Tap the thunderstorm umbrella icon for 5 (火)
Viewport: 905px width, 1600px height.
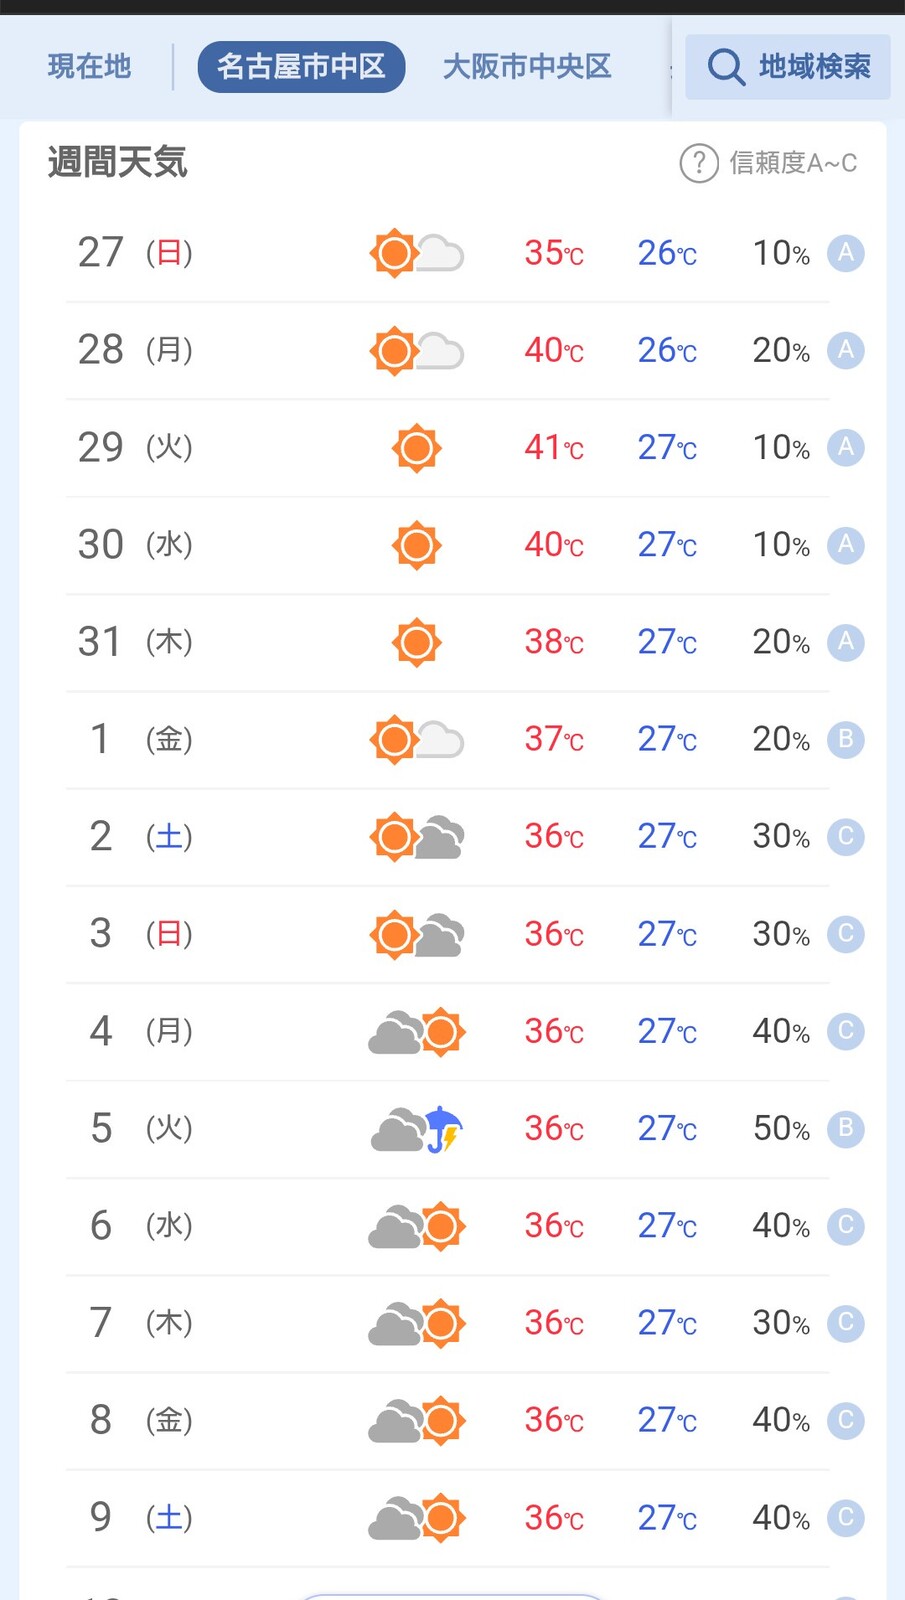pyautogui.click(x=416, y=1129)
